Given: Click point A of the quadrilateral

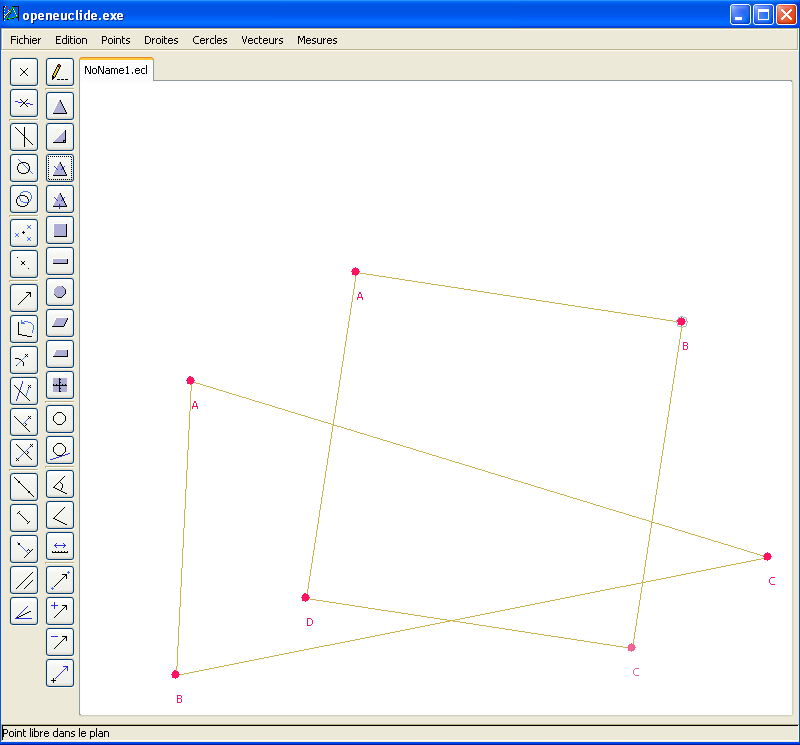Looking at the screenshot, I should click(356, 271).
